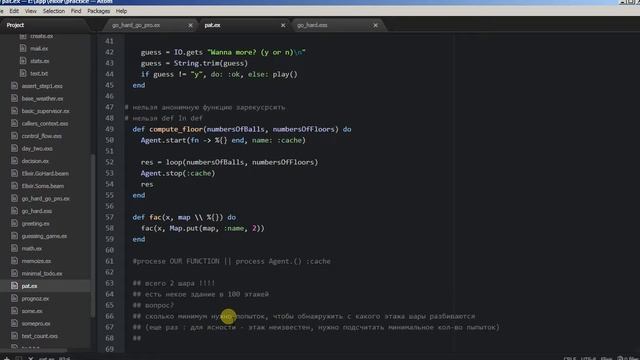
Task: Click the 'loop' call on line 52
Action: point(173,162)
